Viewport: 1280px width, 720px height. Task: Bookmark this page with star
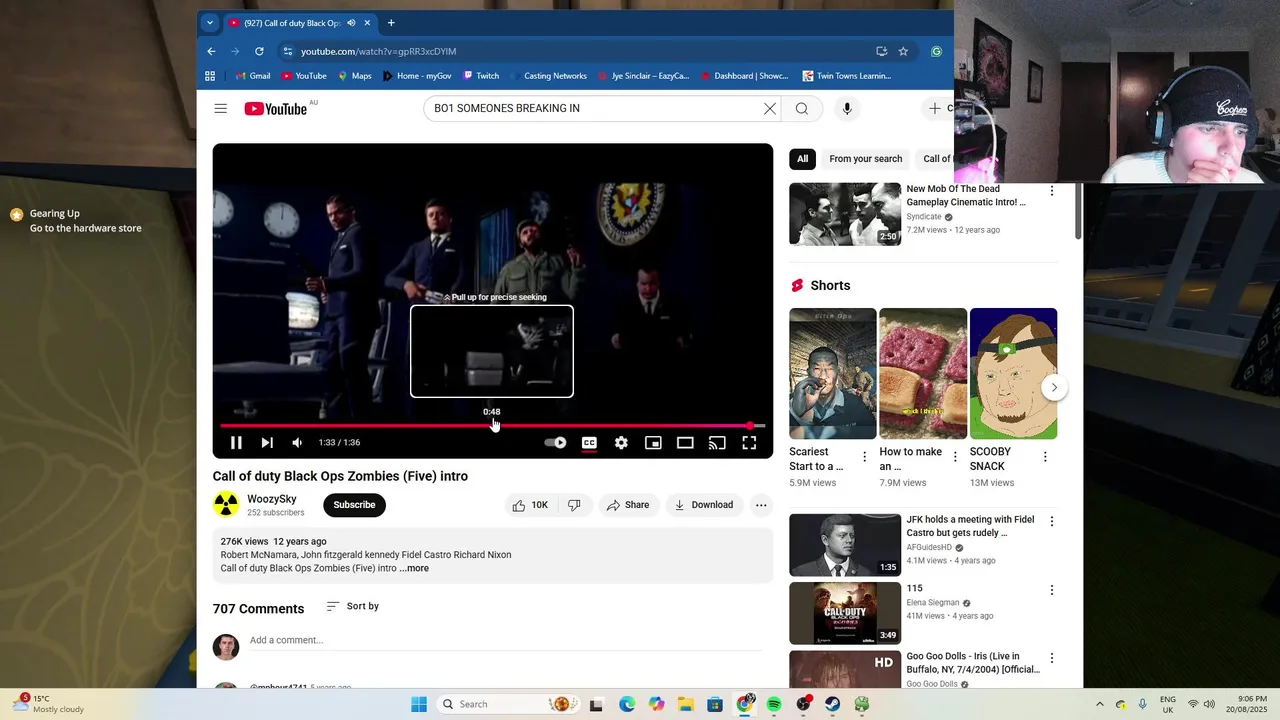point(903,51)
